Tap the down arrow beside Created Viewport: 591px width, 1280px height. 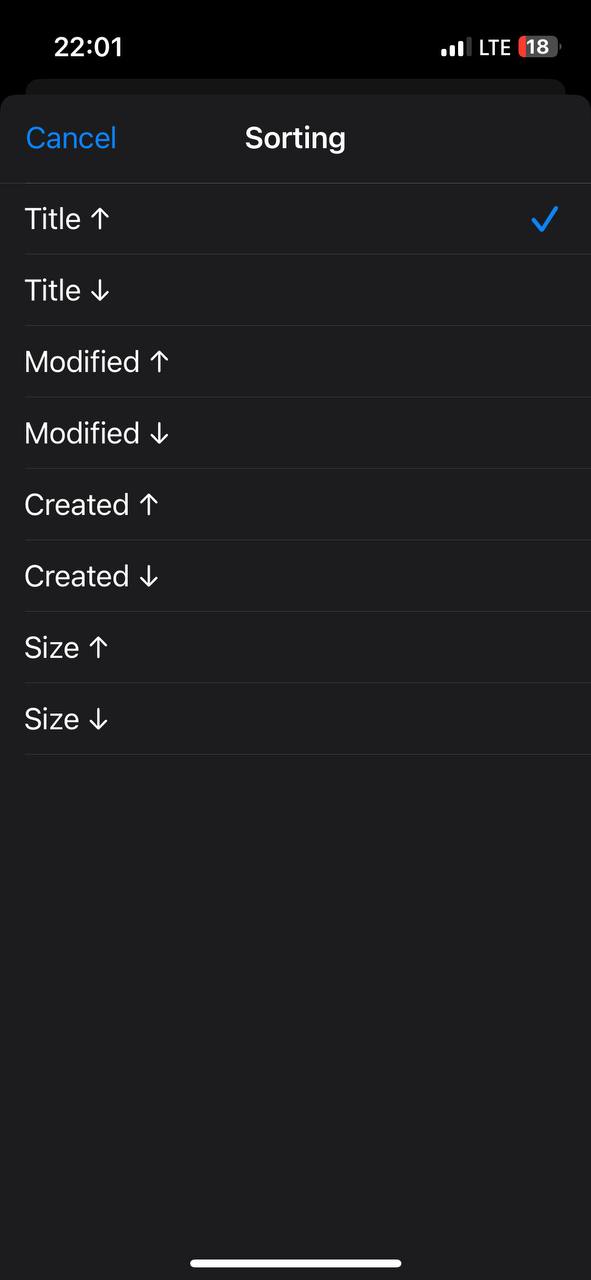click(148, 577)
